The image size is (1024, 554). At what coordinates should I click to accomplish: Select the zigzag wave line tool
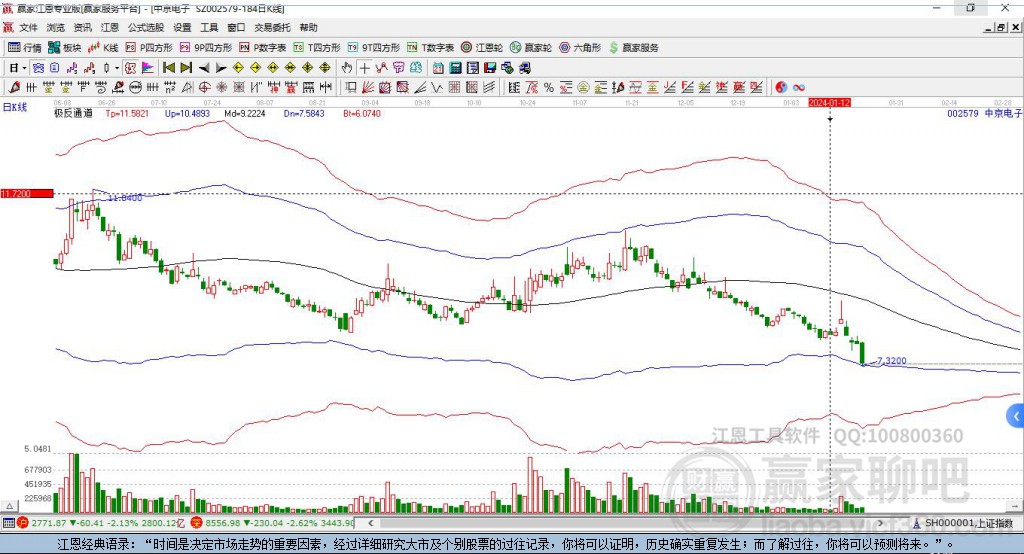[x=438, y=88]
